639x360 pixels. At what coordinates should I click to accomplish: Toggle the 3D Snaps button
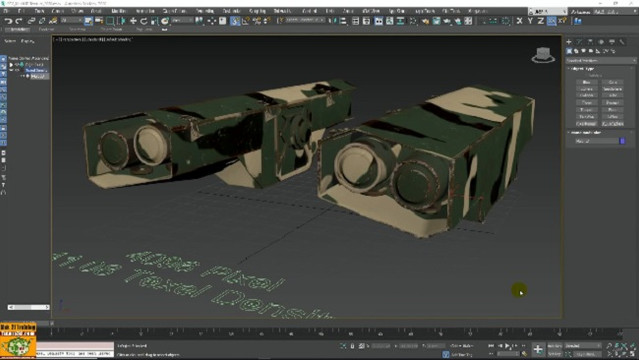[235, 21]
